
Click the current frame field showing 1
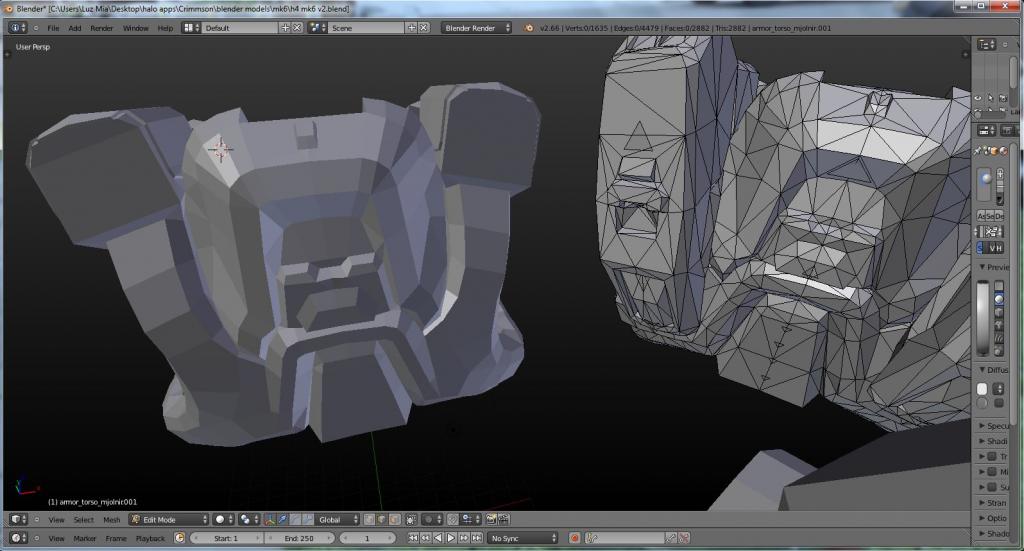pos(367,538)
